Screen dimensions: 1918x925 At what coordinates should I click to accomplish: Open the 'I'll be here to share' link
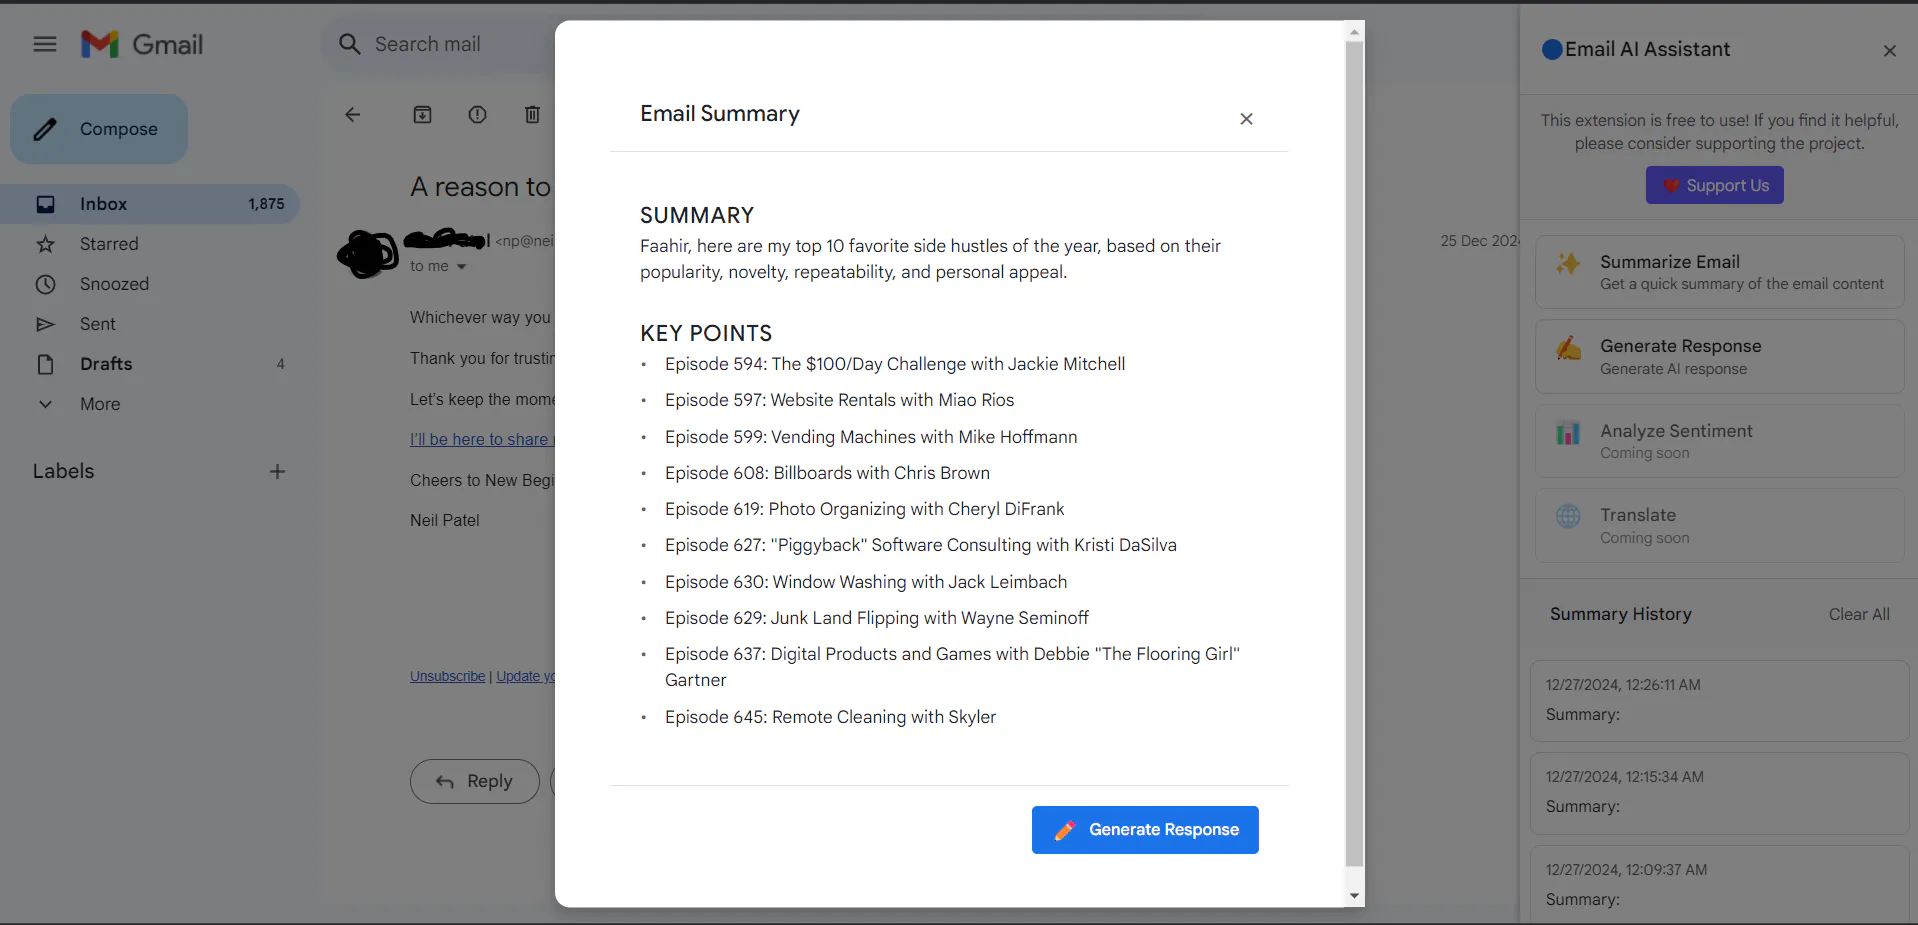click(482, 439)
